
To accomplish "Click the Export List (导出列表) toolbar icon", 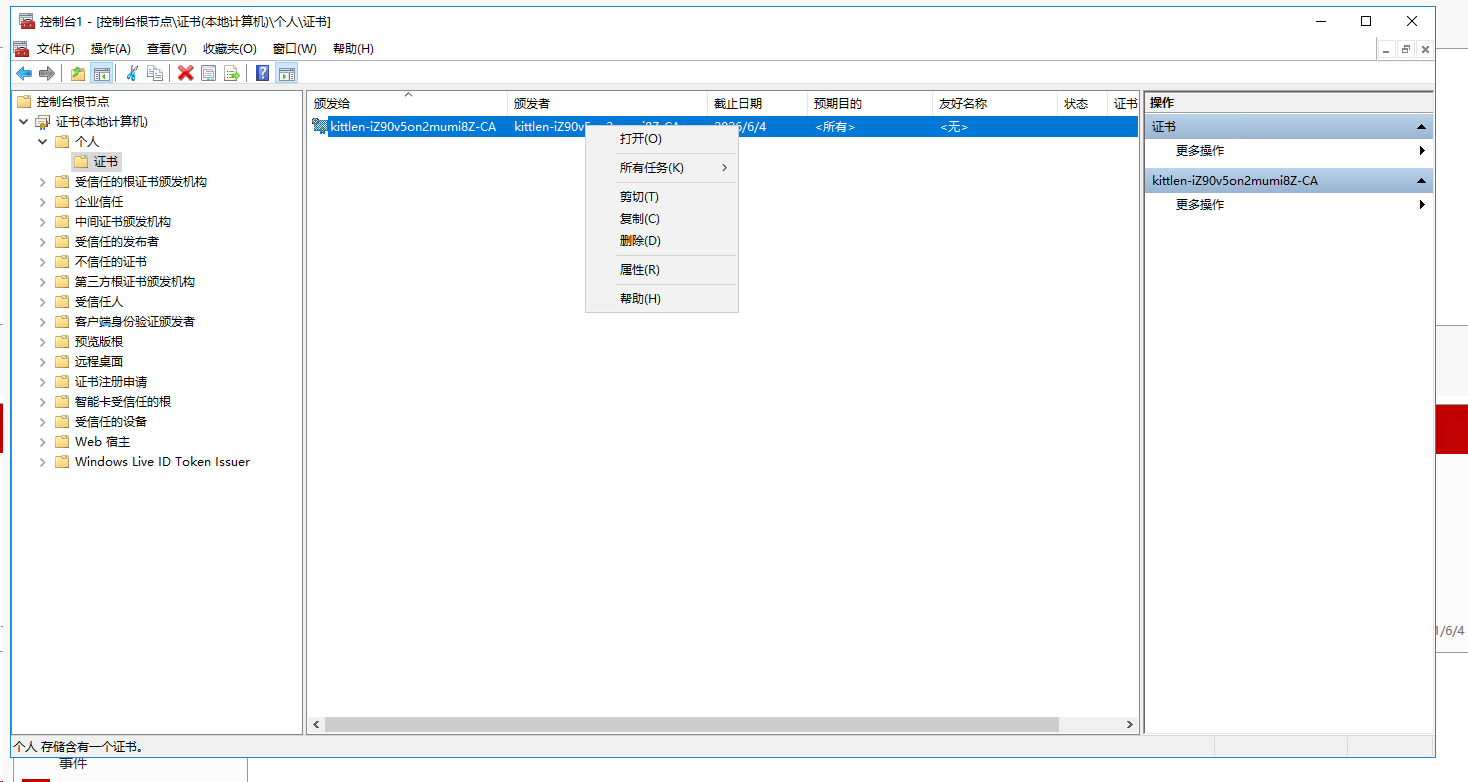I will pyautogui.click(x=231, y=72).
